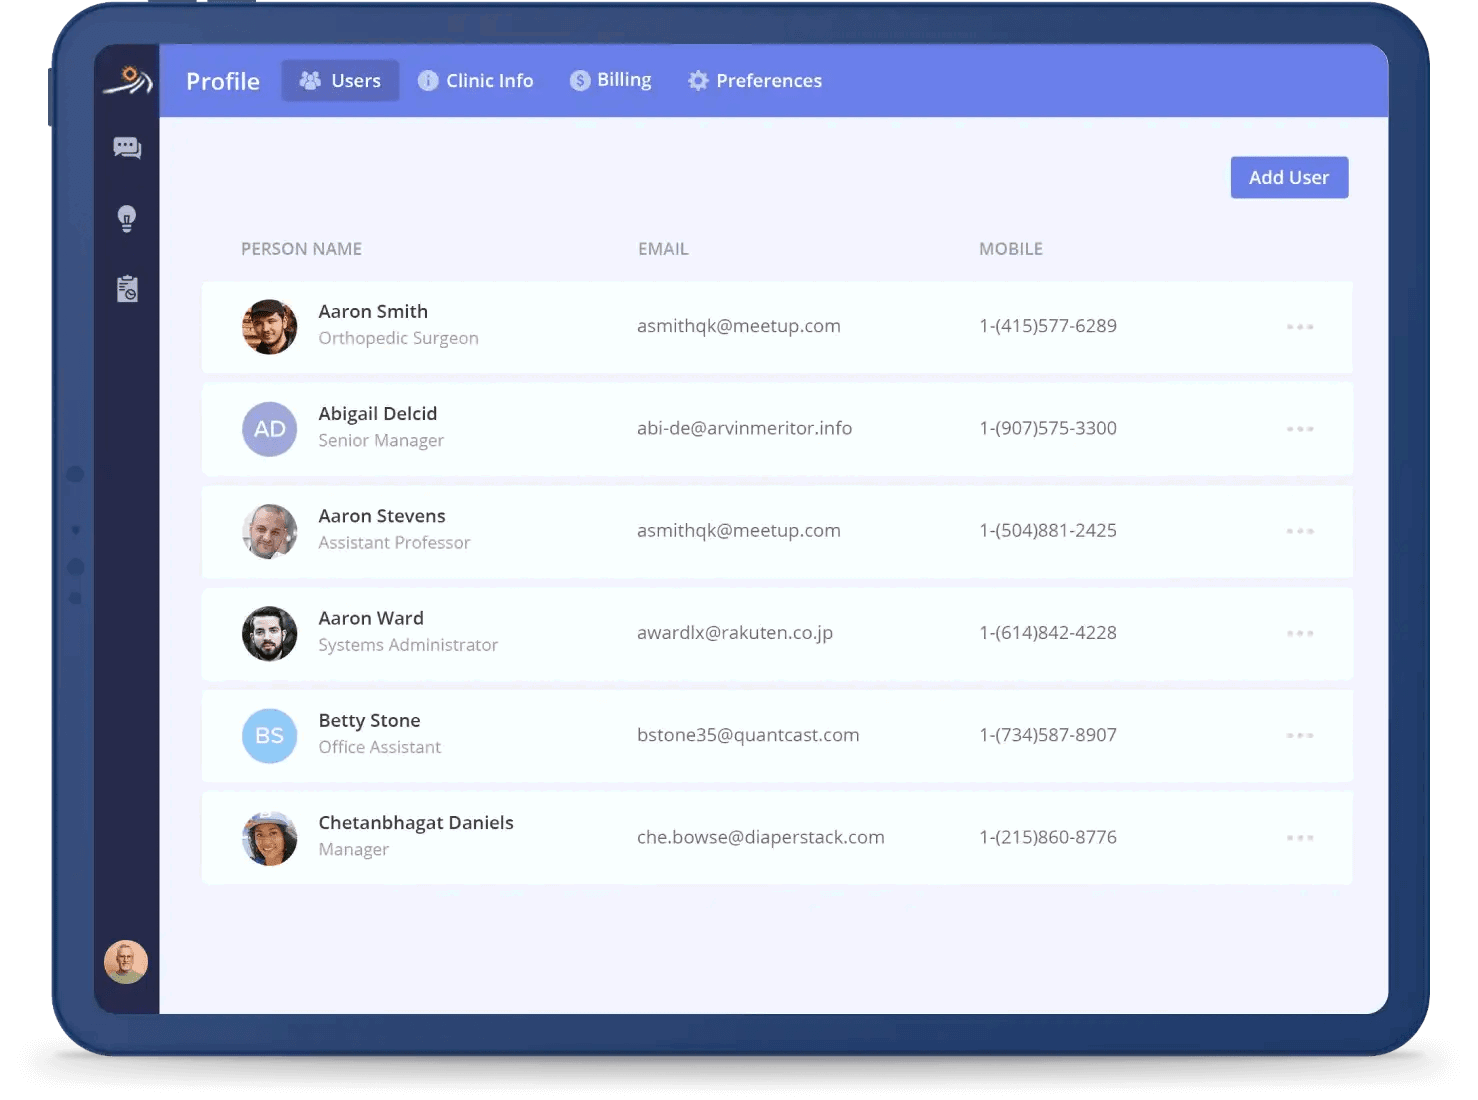This screenshot has width=1478, height=1100.
Task: Click the Senior Manager job title
Action: tap(381, 441)
